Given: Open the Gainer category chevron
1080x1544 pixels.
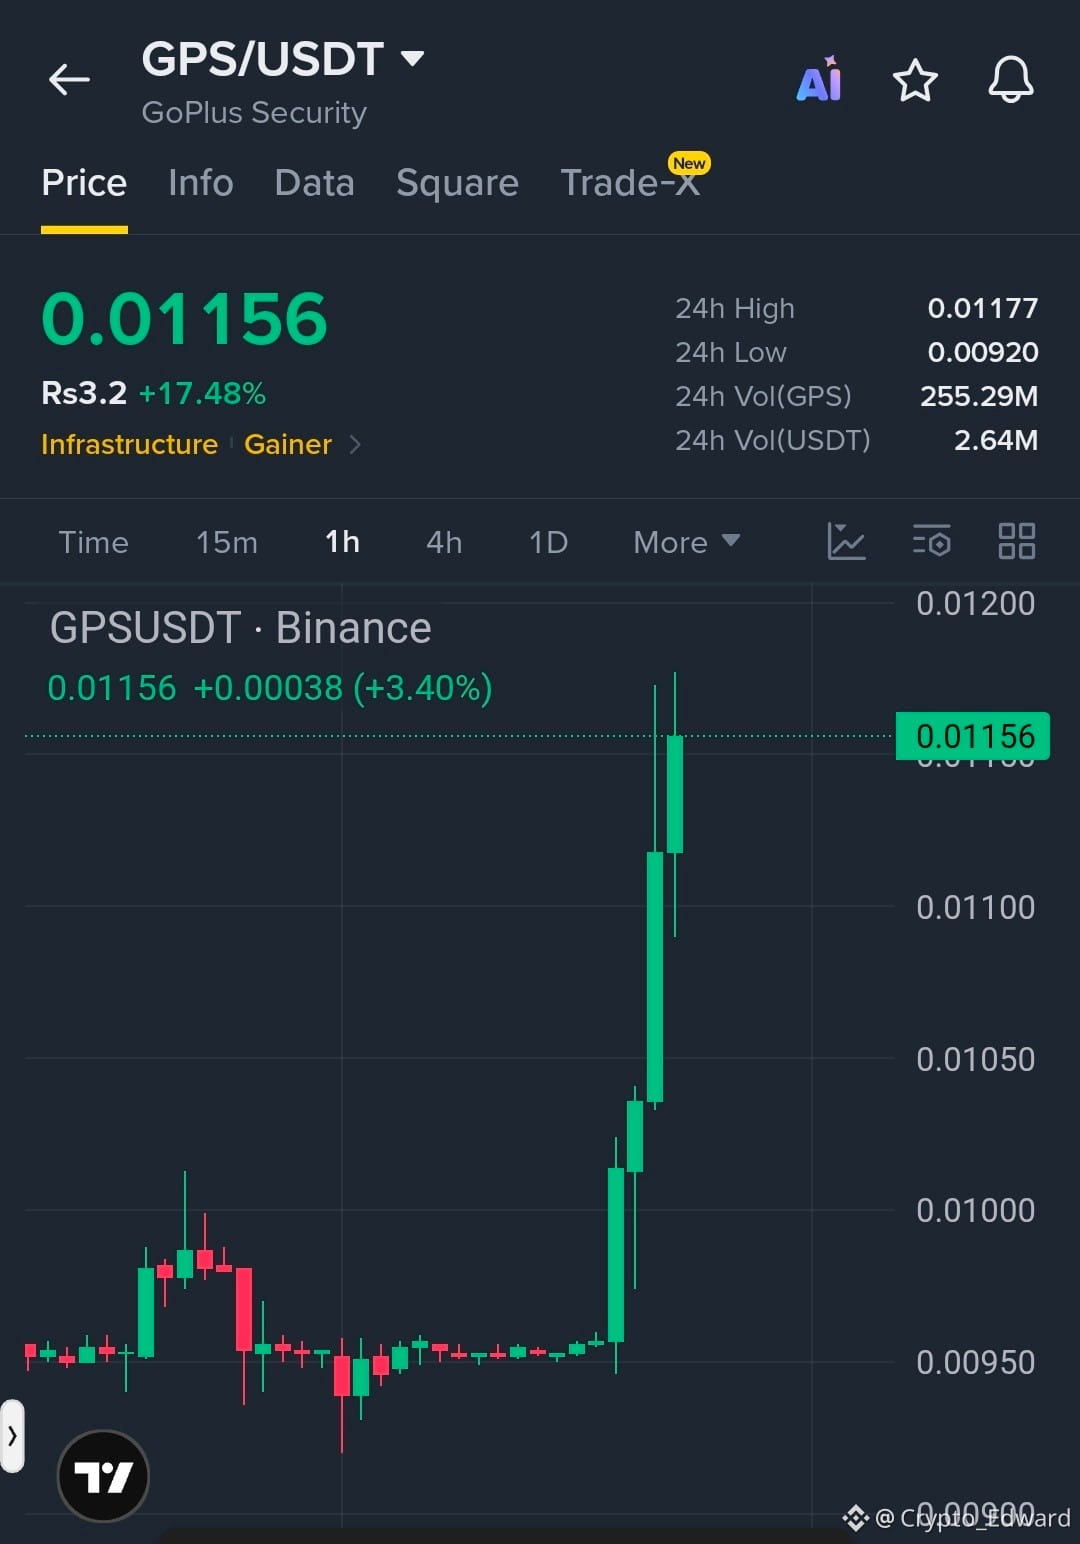Looking at the screenshot, I should 355,444.
